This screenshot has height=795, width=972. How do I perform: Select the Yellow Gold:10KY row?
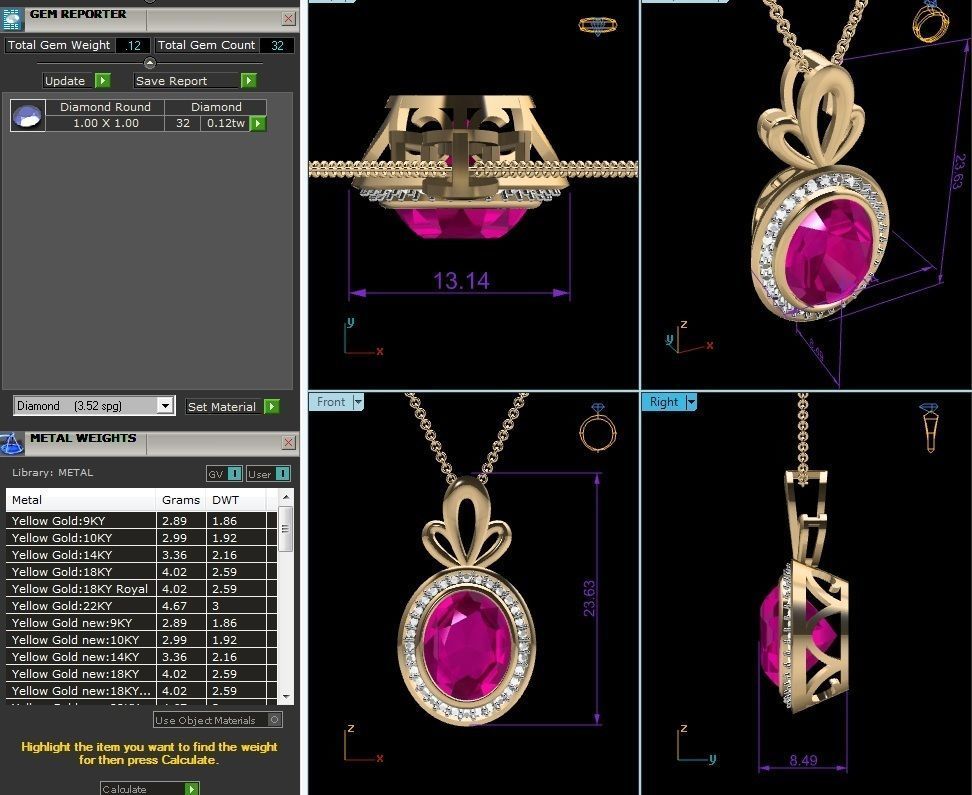pos(141,538)
